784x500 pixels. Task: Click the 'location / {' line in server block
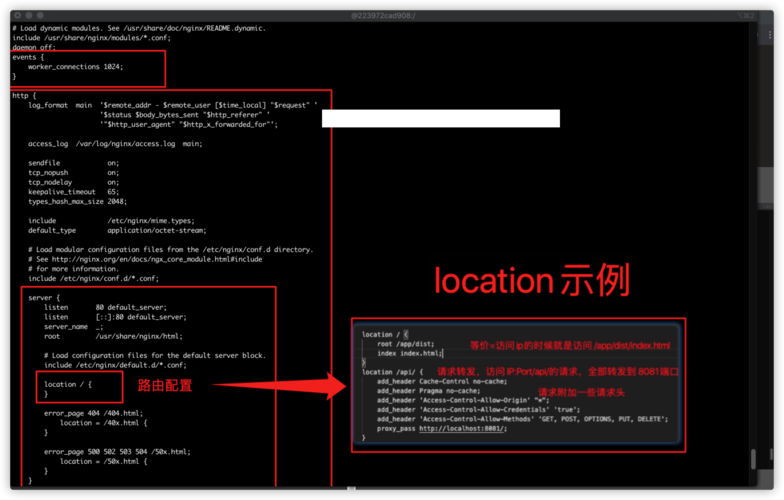68,384
